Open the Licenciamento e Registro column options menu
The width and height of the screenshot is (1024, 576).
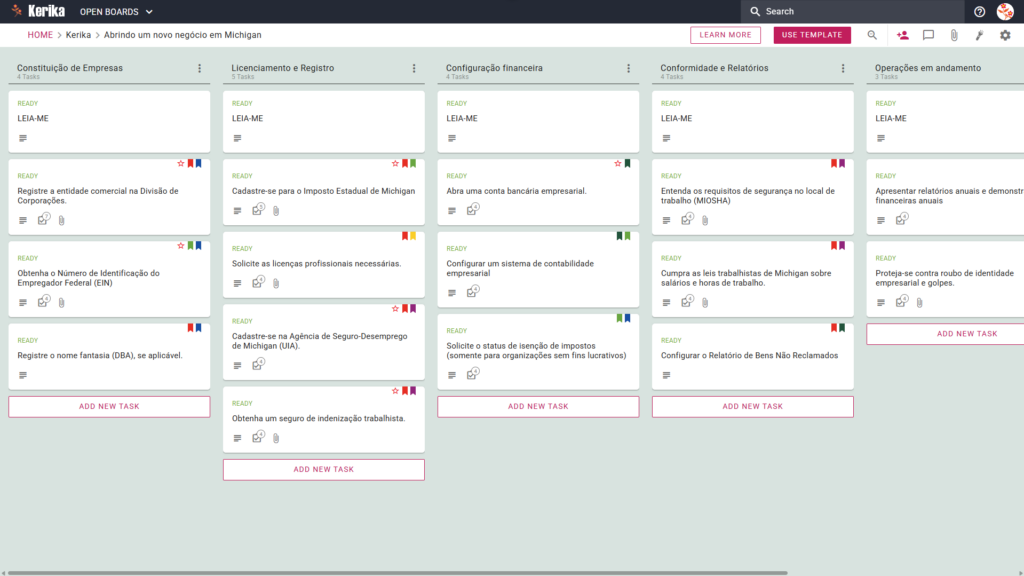click(x=414, y=68)
